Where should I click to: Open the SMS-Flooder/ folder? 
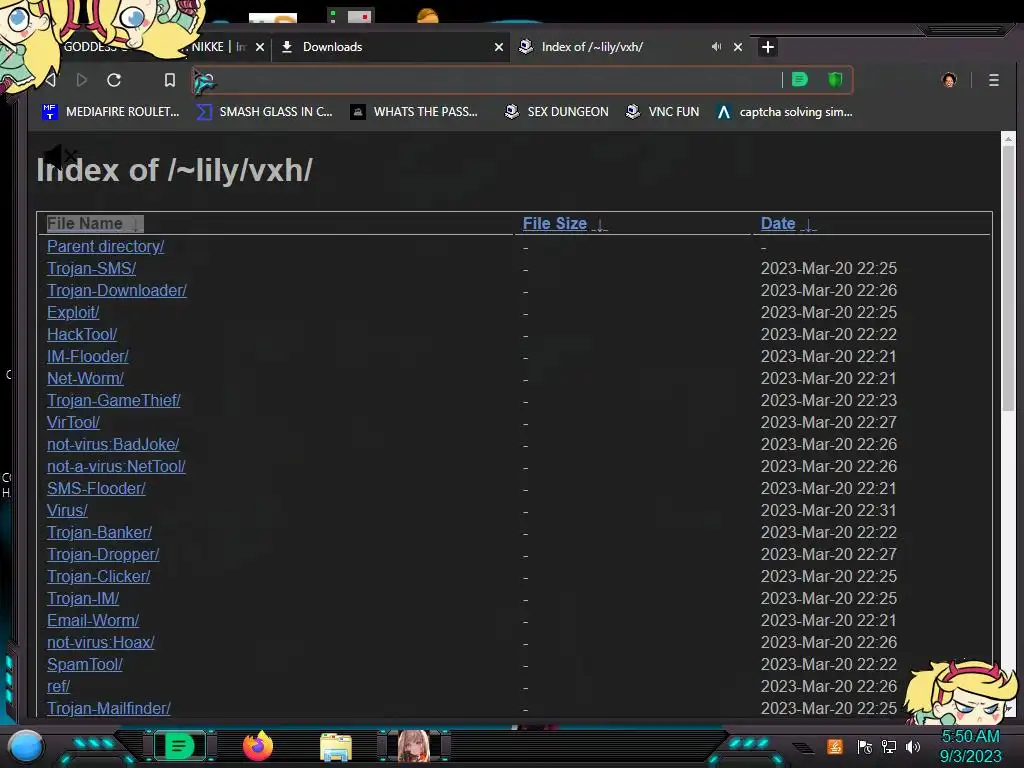(96, 488)
